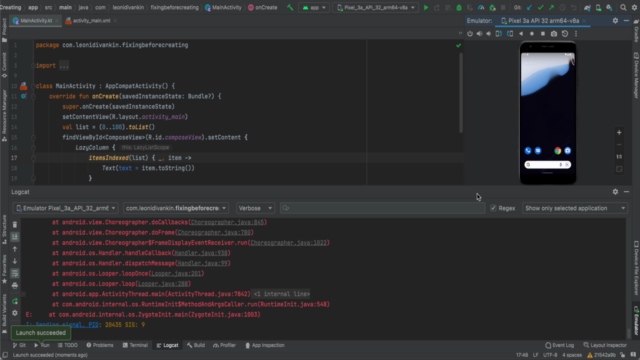This screenshot has height=360, width=640.
Task: Open the App Inspection tab
Action: pos(264,345)
